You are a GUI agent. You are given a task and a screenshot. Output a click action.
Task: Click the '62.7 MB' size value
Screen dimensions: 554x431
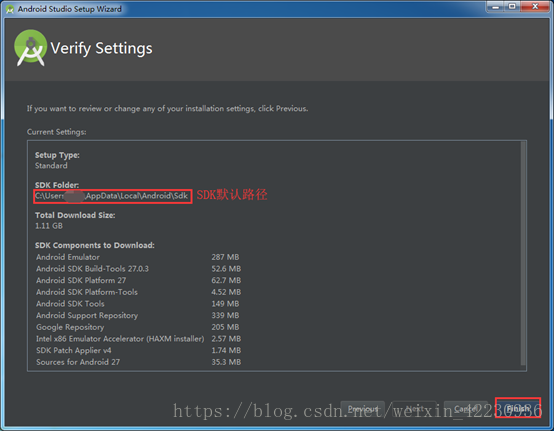click(x=226, y=281)
